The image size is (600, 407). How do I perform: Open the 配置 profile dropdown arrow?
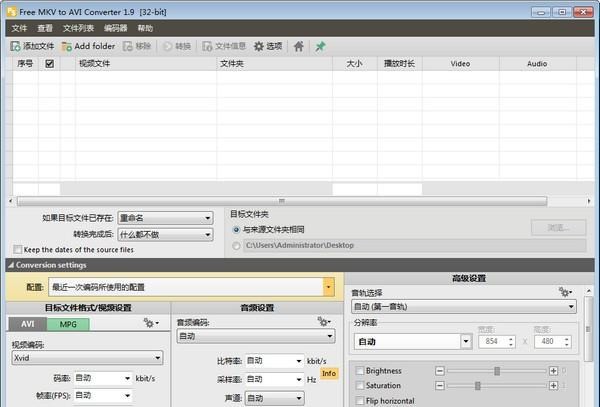[328, 287]
